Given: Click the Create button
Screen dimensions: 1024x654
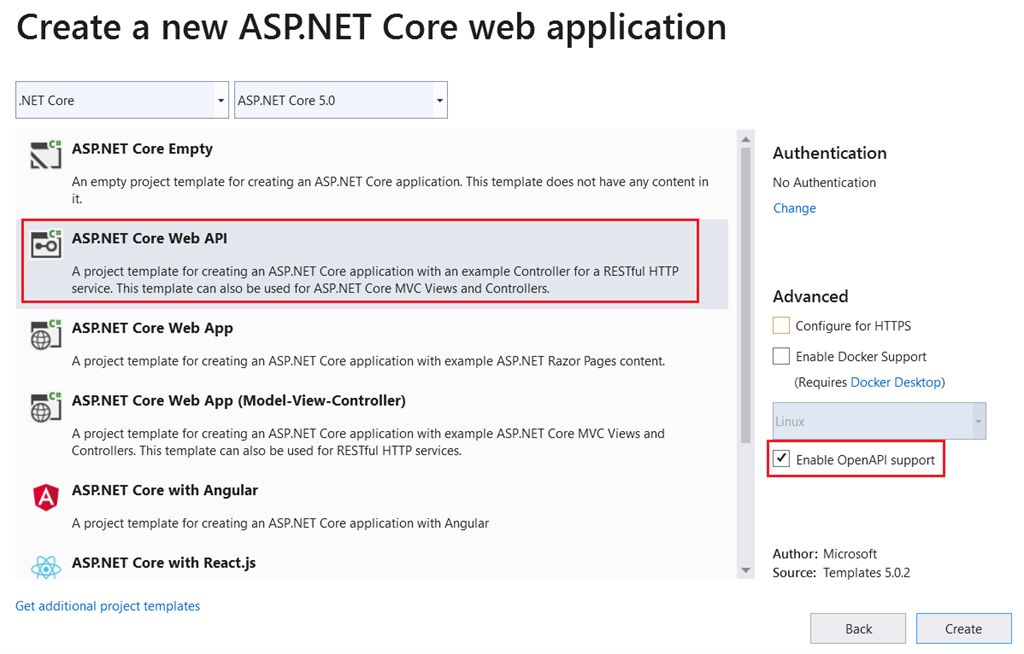Looking at the screenshot, I should (x=963, y=628).
